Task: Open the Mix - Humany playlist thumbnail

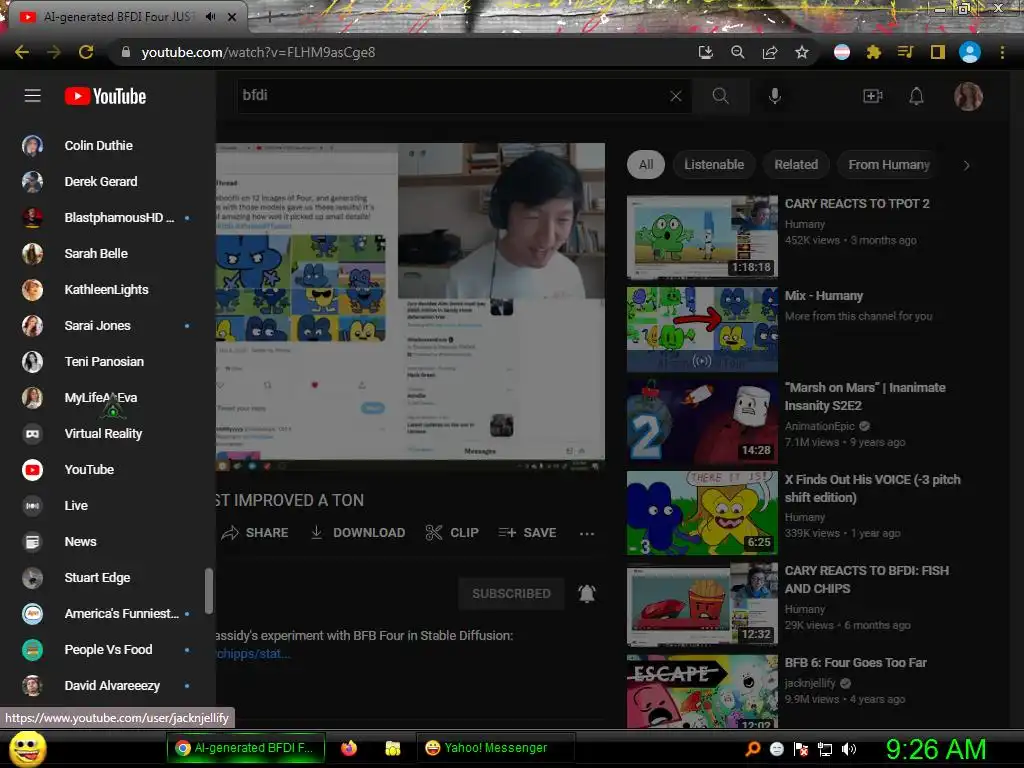Action: 702,329
